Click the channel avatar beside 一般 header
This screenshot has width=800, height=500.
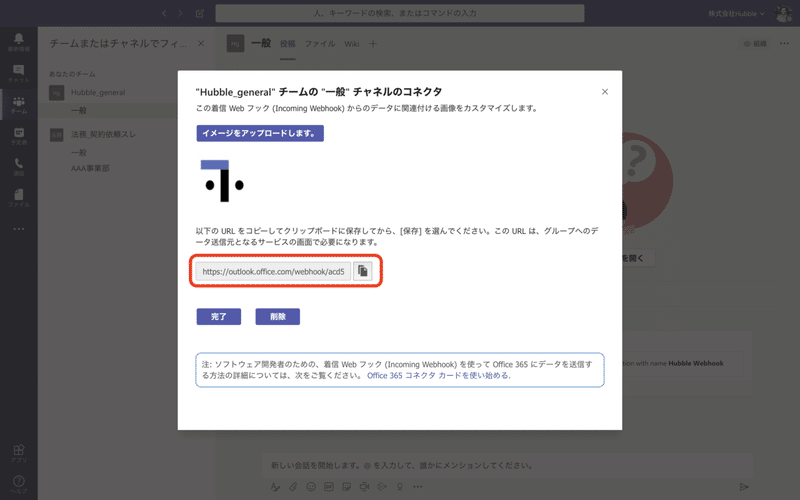tap(235, 44)
